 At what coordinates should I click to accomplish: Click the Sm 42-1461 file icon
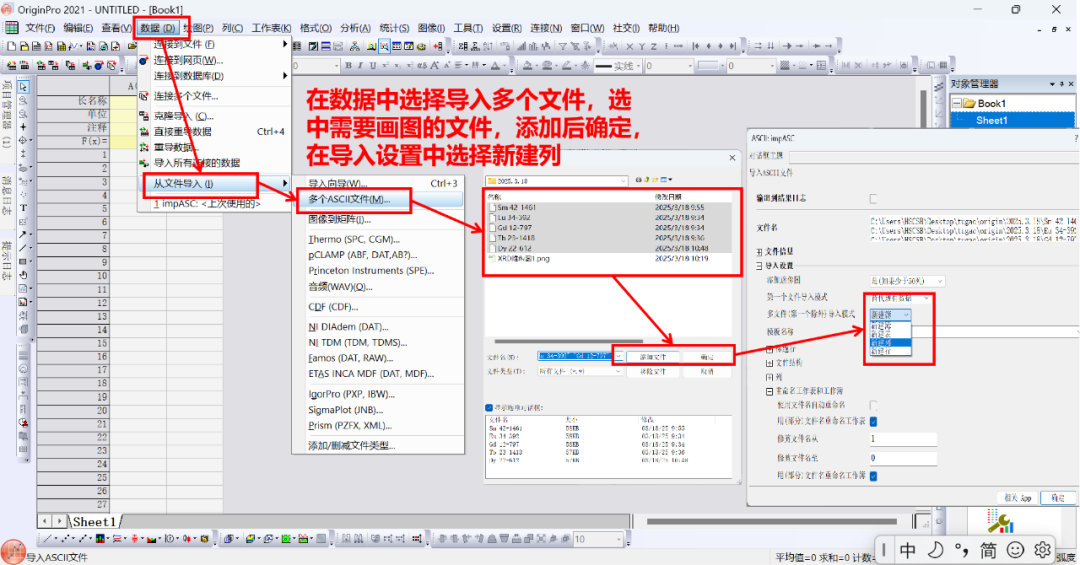pos(492,207)
